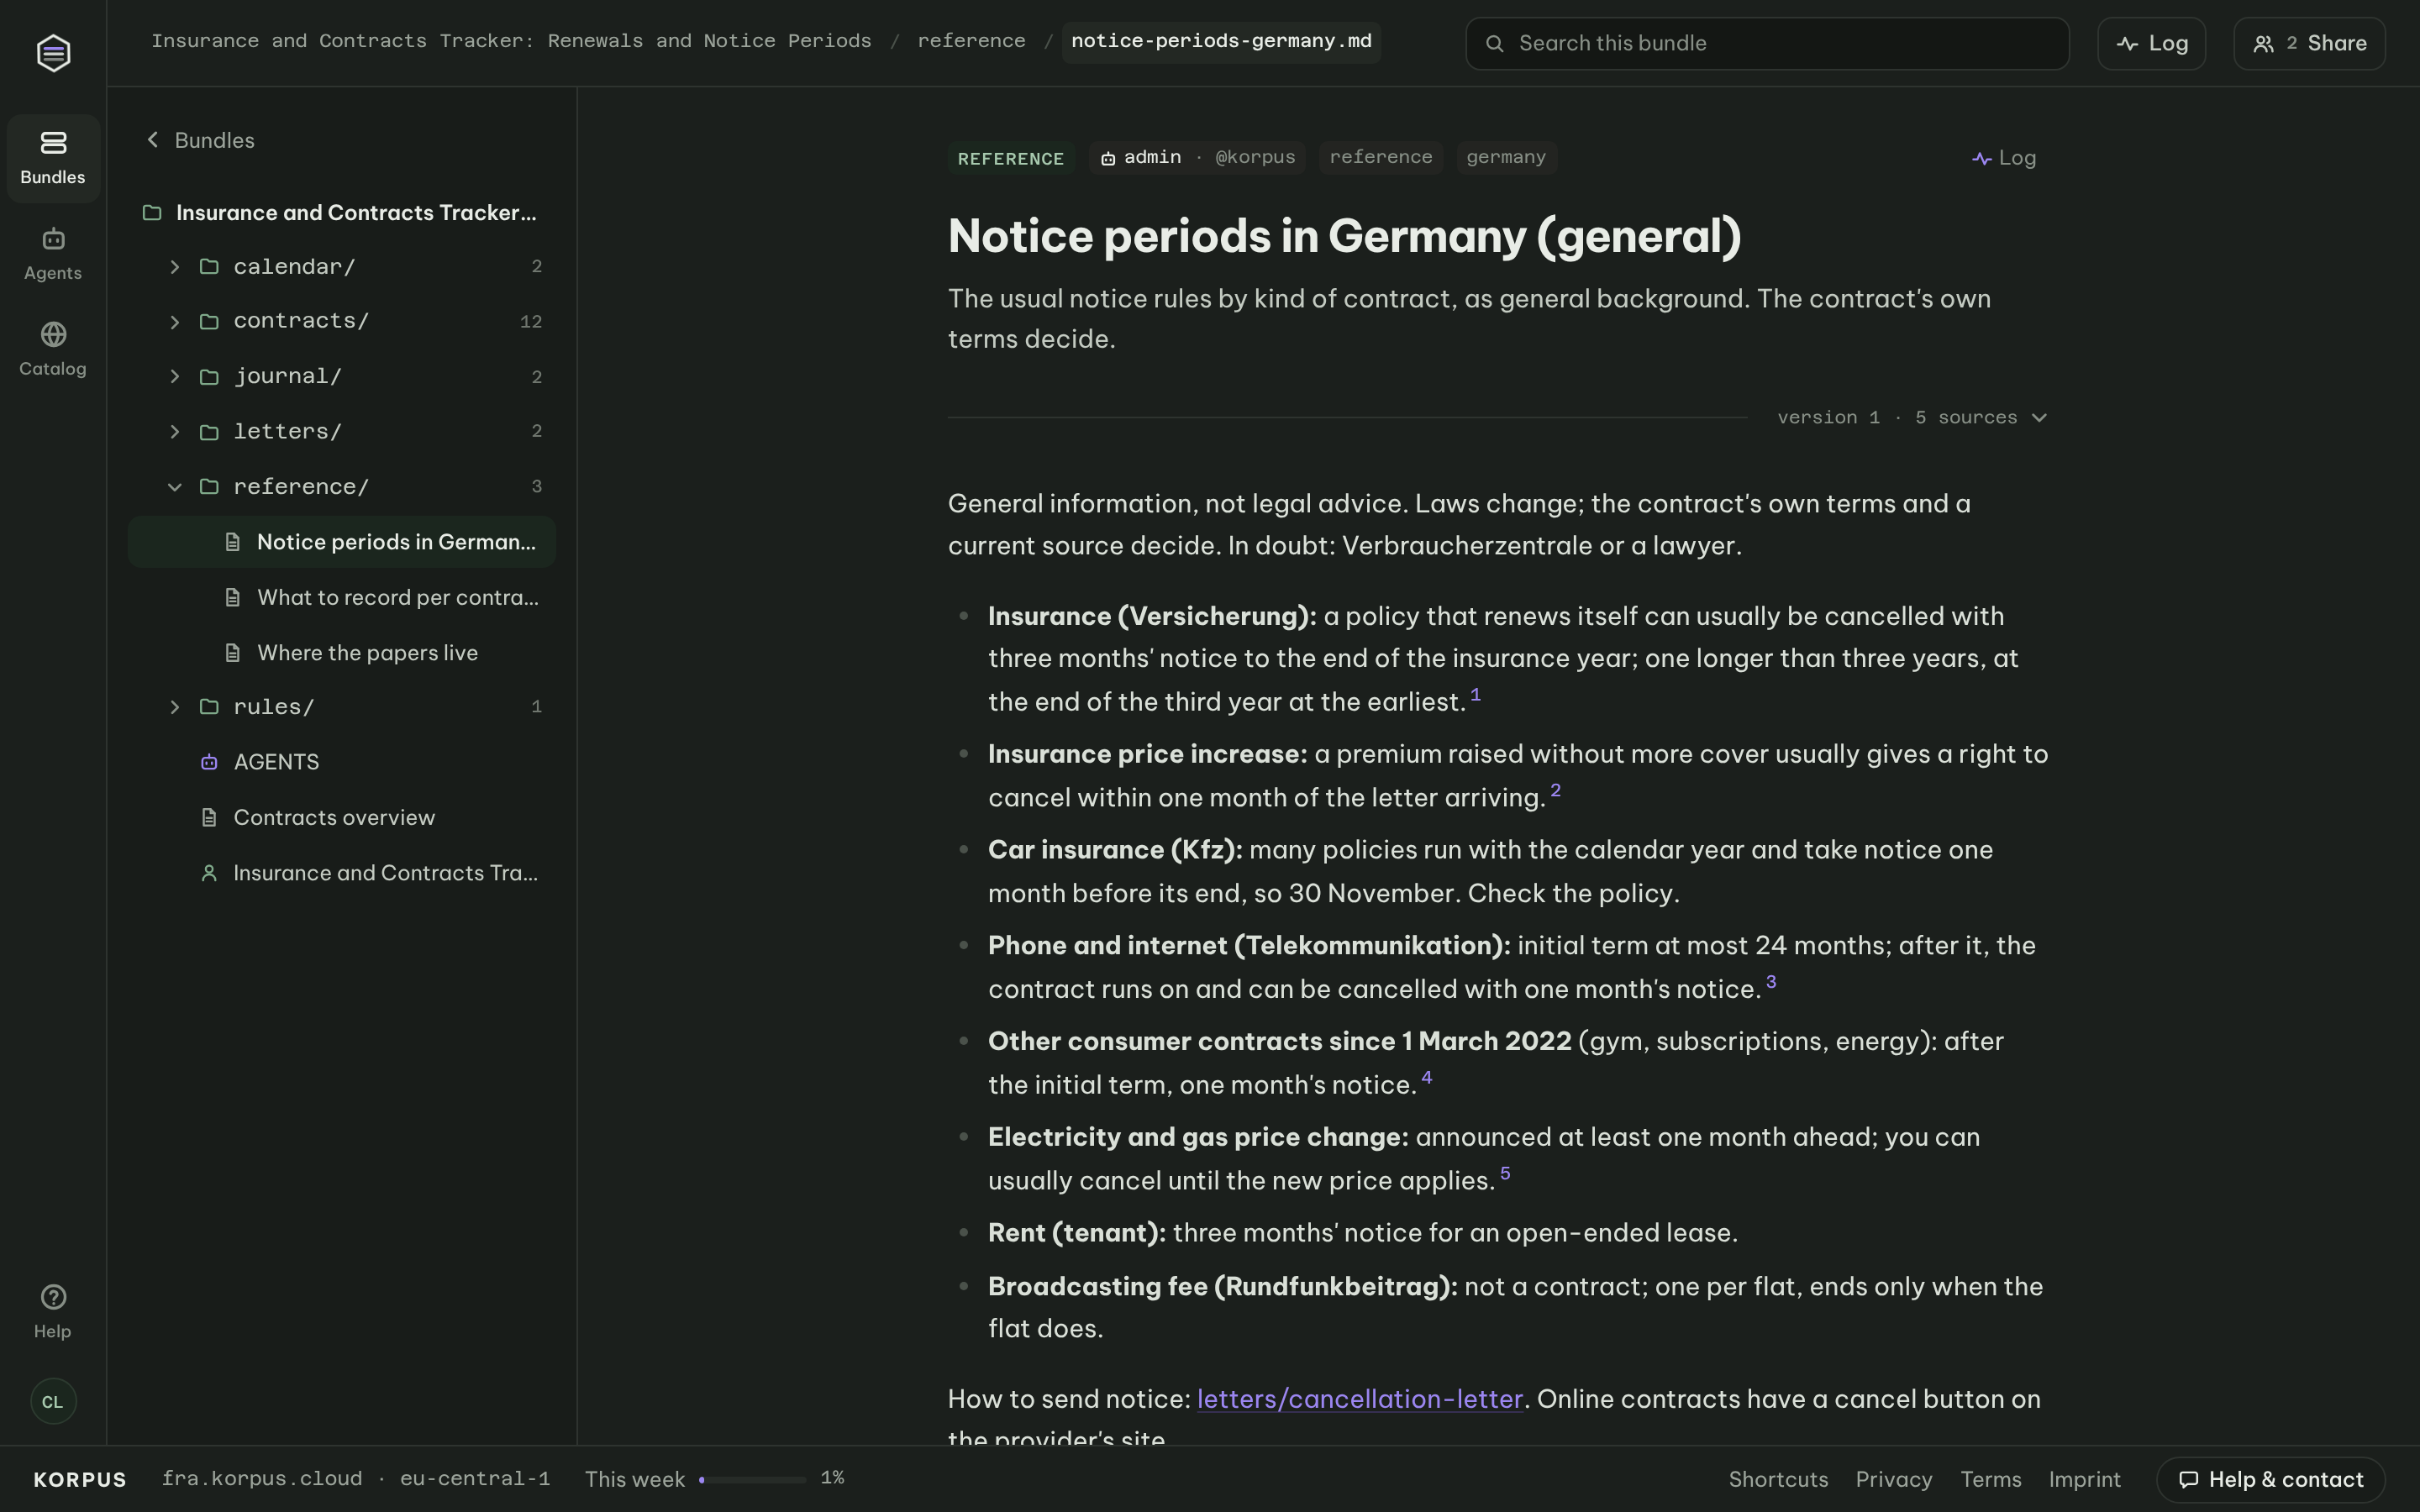Open Shortcuts in the footer
This screenshot has width=2420, height=1512.
(x=1778, y=1479)
